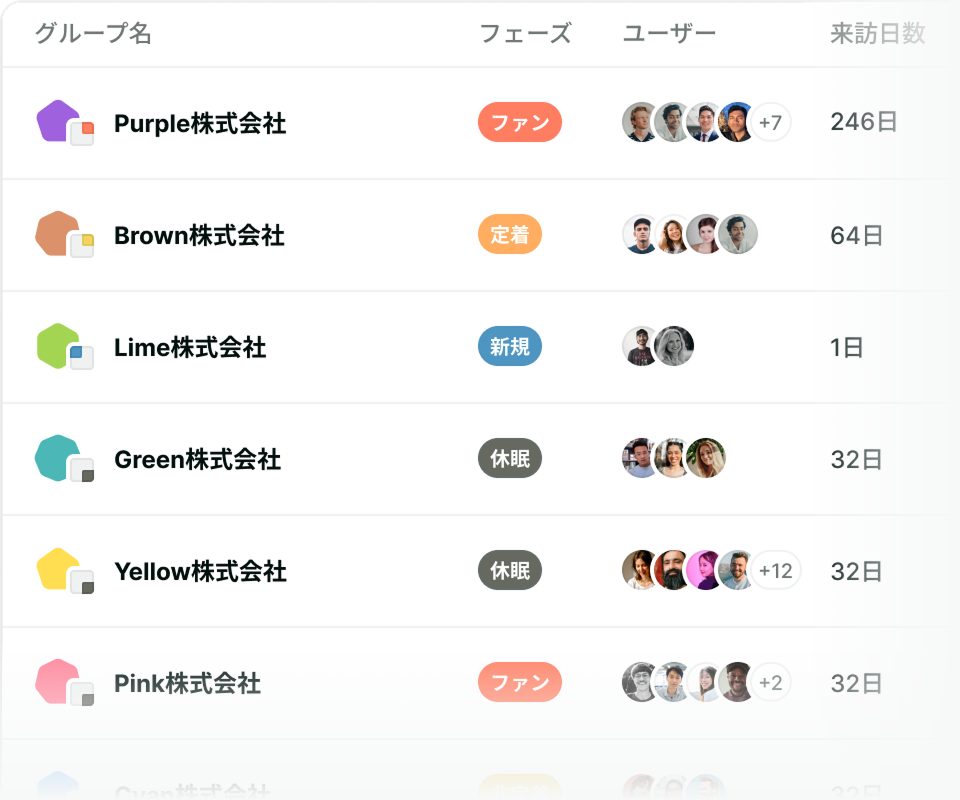Expand the +12 users badge for Yellow株式会社
This screenshot has height=800, width=960.
(x=775, y=571)
